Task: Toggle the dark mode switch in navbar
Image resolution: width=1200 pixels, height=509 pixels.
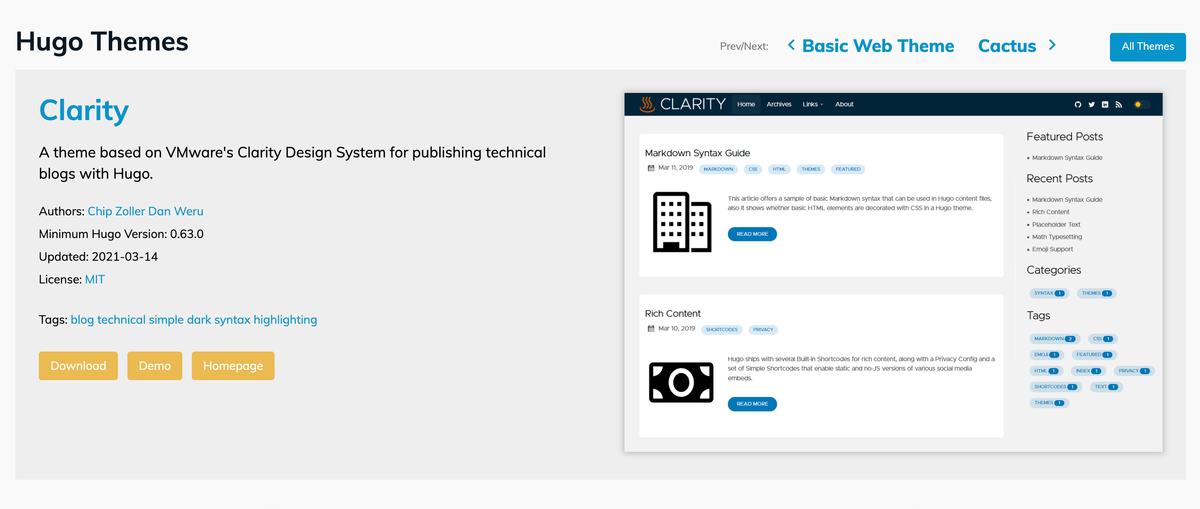Action: [x=1141, y=104]
